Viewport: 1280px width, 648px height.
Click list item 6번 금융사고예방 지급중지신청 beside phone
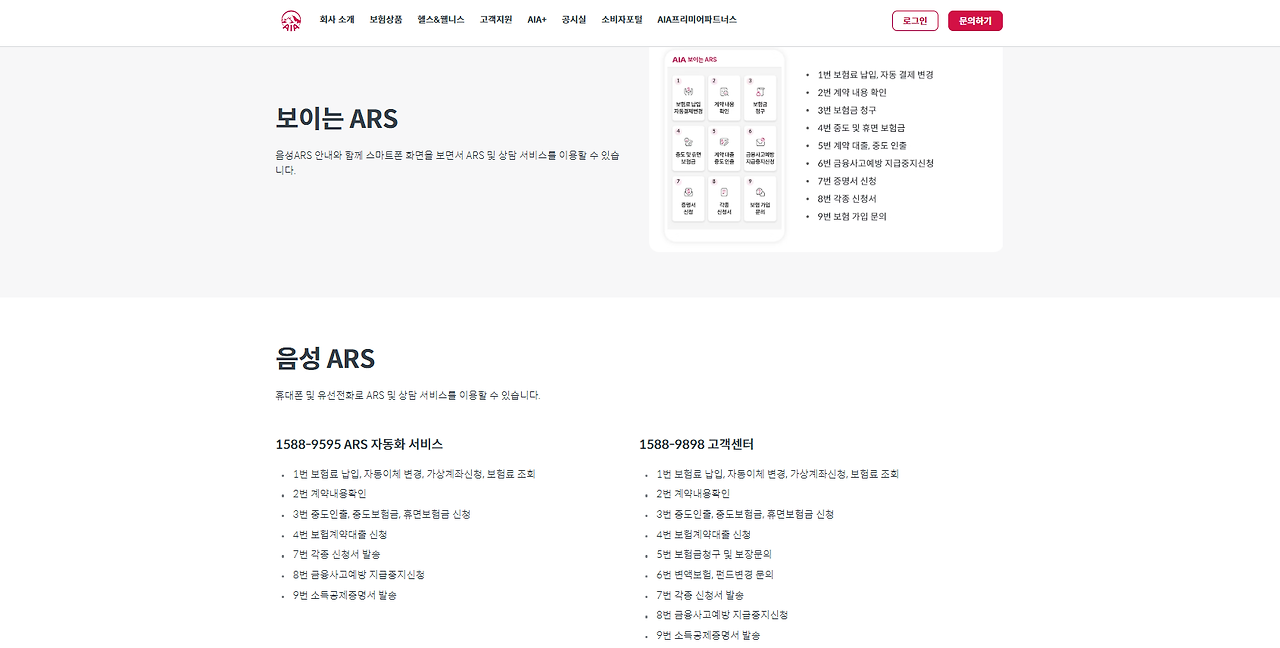pos(876,163)
